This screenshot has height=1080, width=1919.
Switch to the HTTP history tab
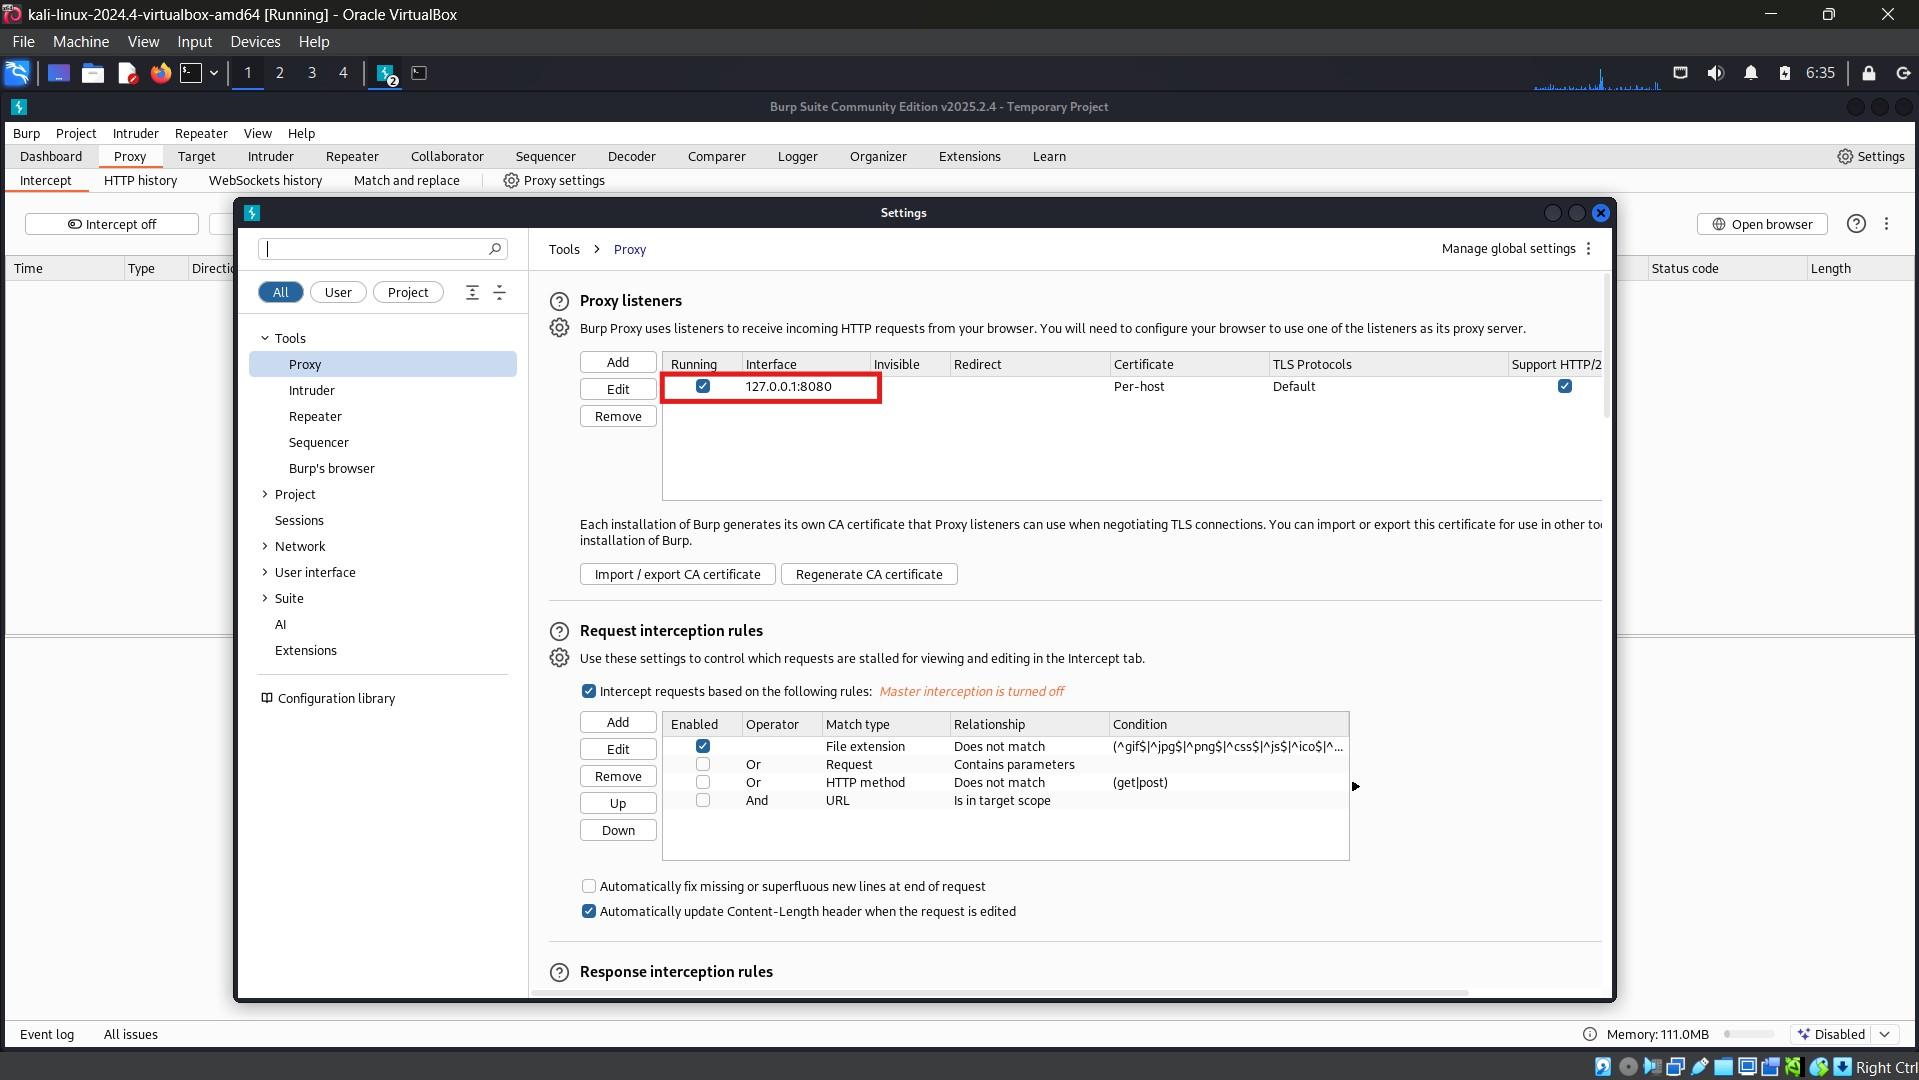click(140, 180)
